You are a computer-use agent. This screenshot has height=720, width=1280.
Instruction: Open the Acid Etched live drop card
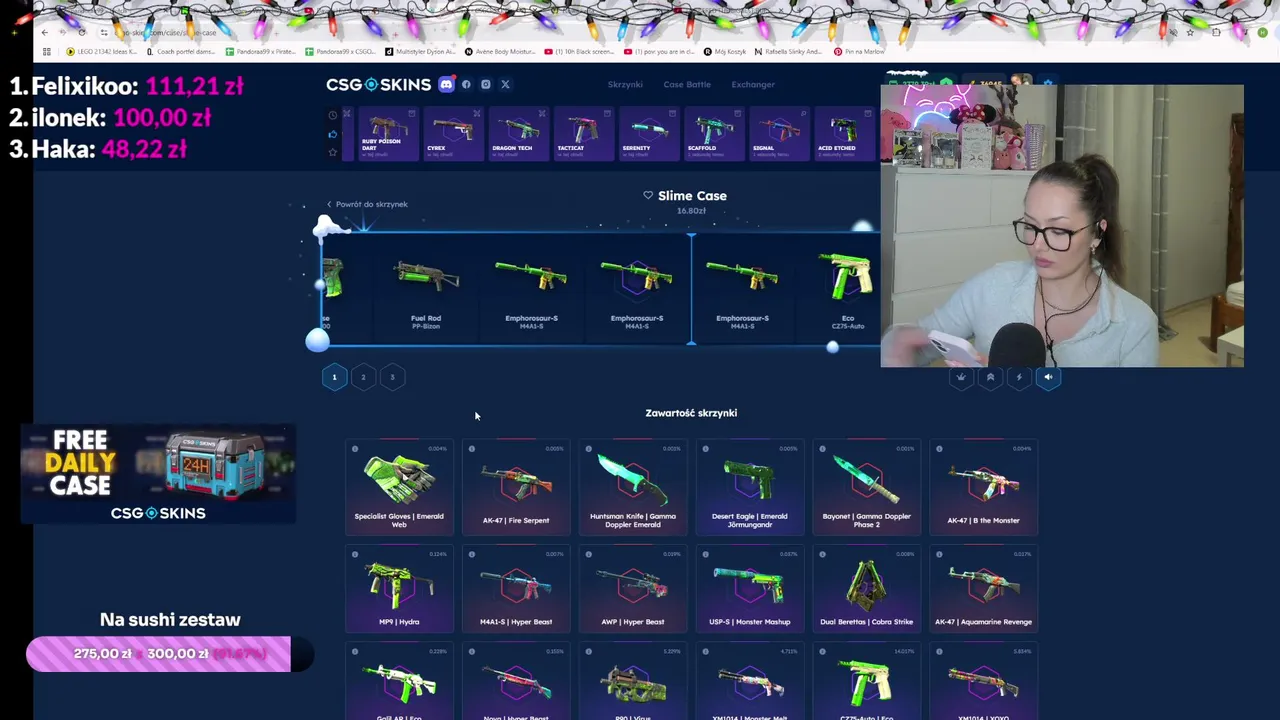[843, 134]
